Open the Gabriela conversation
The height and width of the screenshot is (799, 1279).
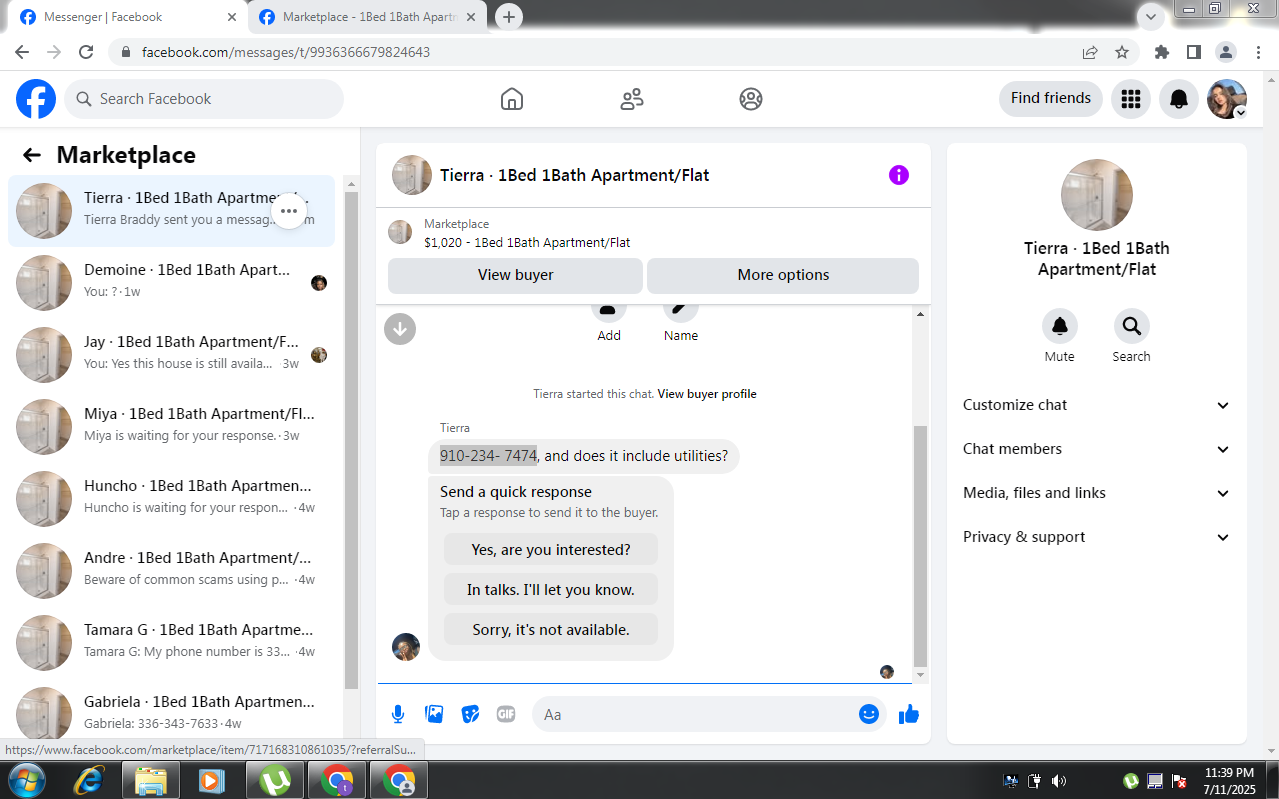pyautogui.click(x=171, y=711)
